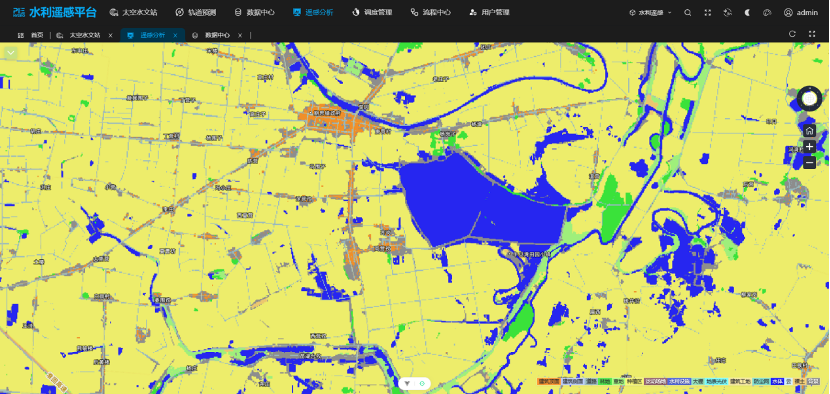The width and height of the screenshot is (830, 394).
Task: Click the map home extent button
Action: point(809,131)
